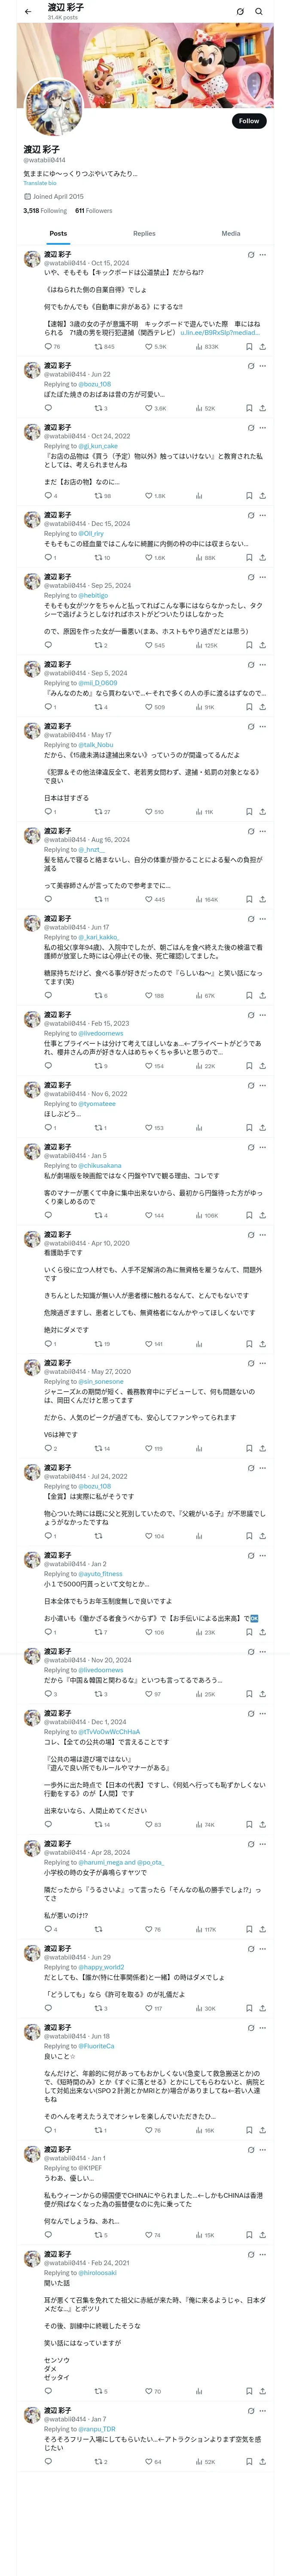Like the Sep 25, 2024 post

click(x=149, y=645)
